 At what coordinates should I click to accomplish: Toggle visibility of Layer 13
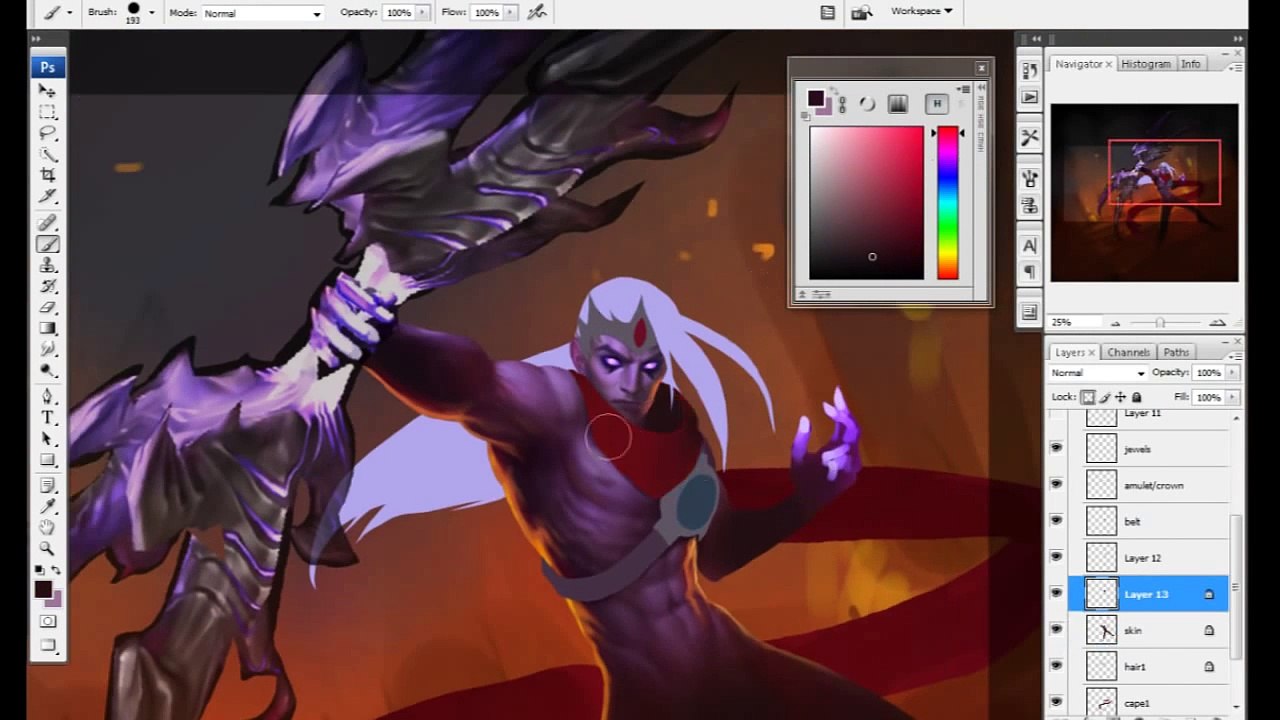[1056, 594]
